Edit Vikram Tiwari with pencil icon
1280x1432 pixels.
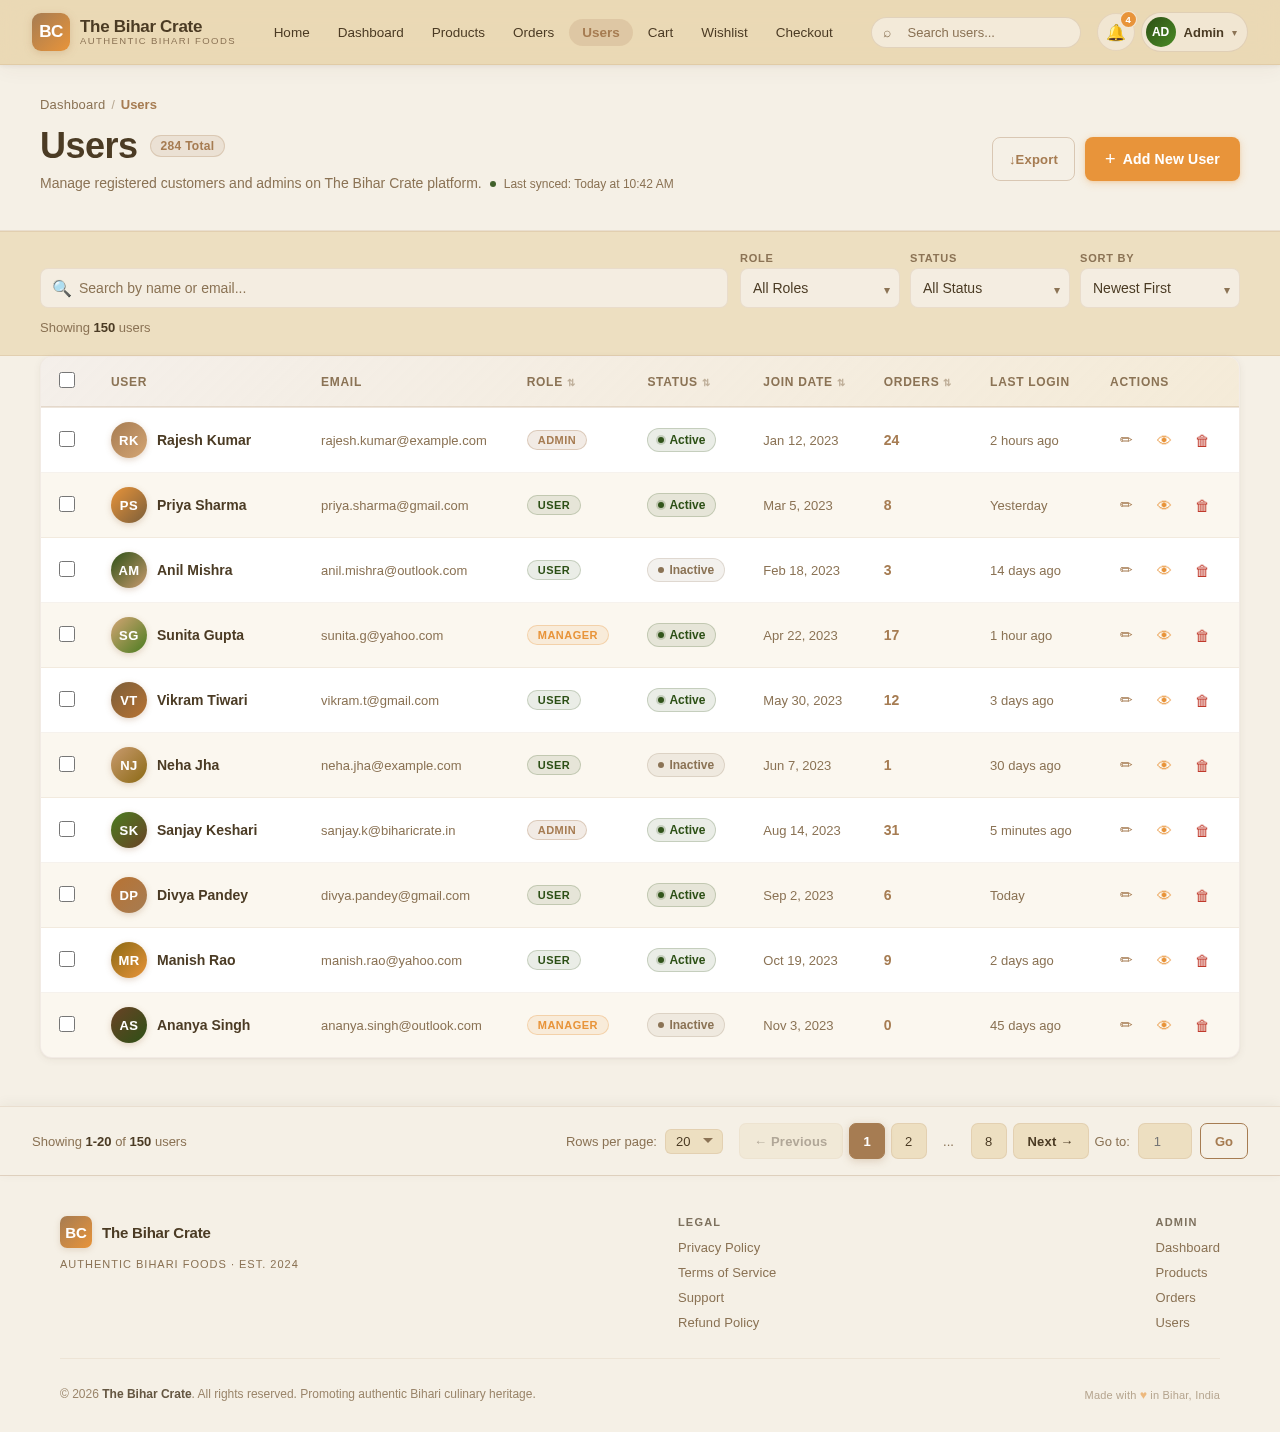tap(1126, 700)
